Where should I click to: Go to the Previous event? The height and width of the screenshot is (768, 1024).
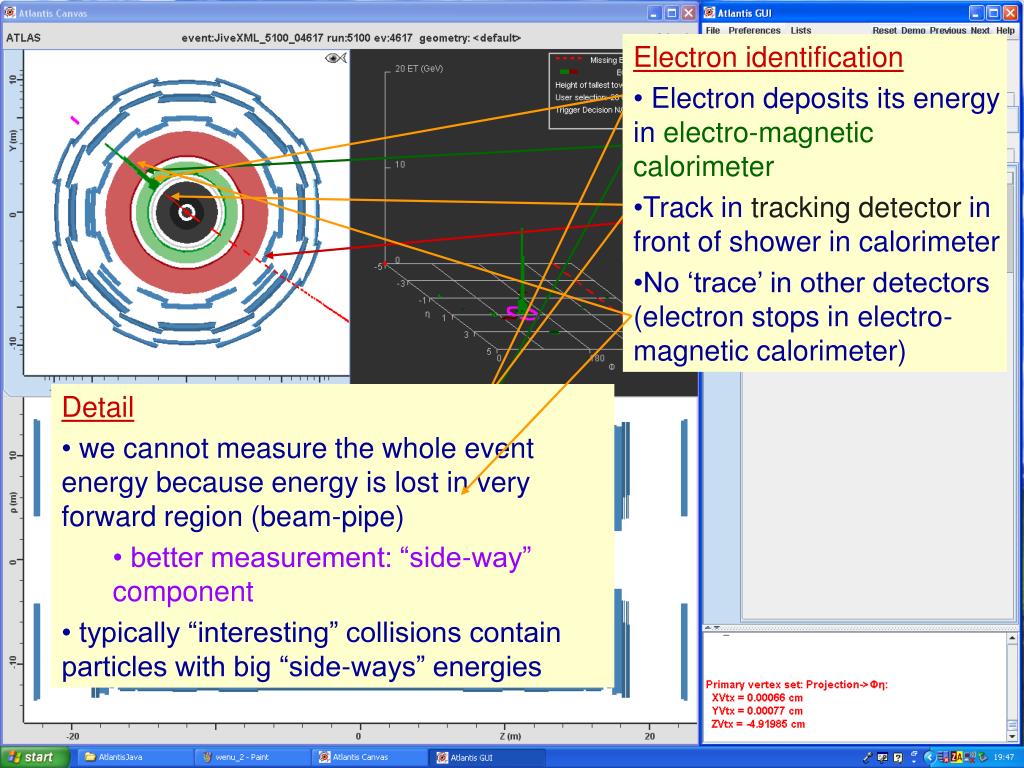tap(948, 31)
